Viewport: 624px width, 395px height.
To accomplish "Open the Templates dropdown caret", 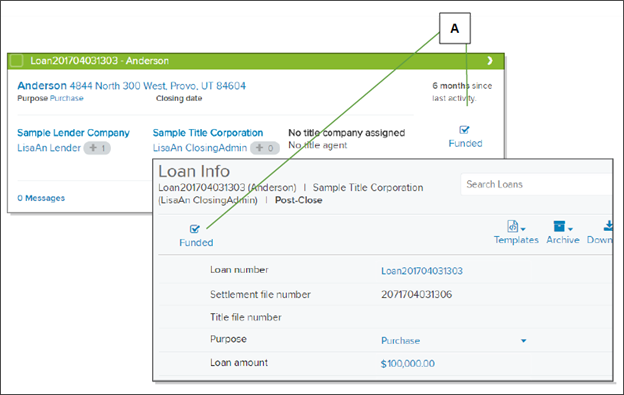I will tap(523, 229).
